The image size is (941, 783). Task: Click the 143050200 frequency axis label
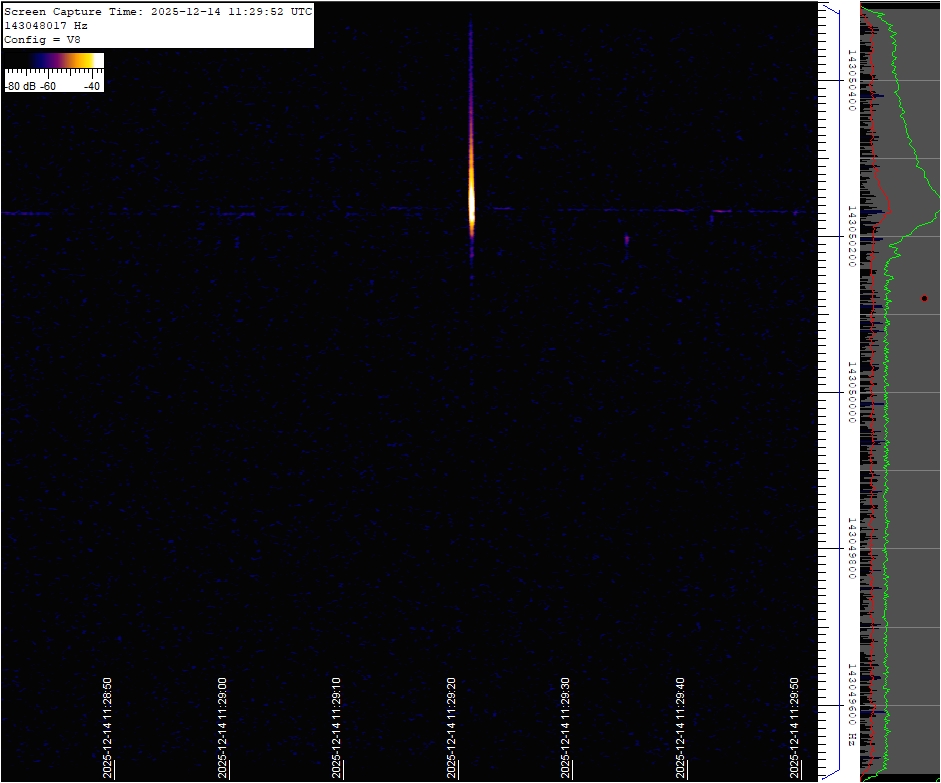tap(851, 236)
